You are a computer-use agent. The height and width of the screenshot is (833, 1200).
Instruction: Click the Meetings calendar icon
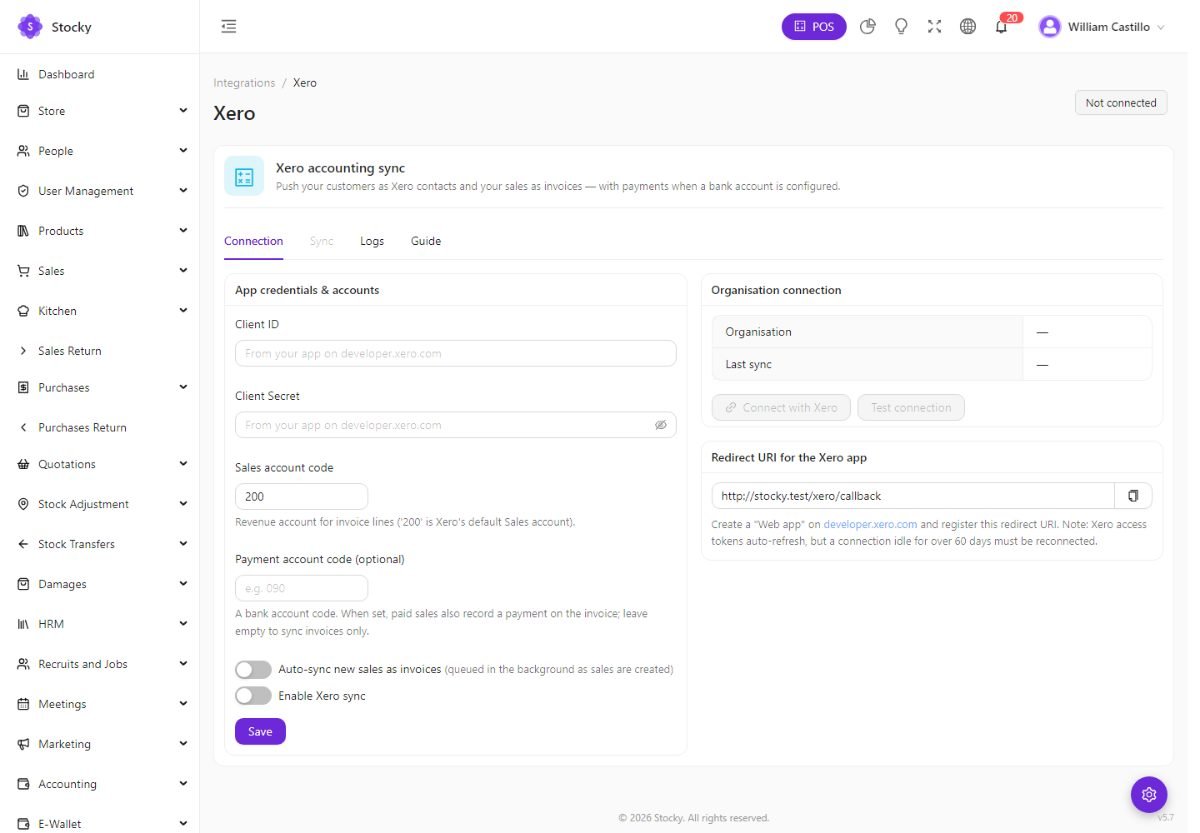pos(24,704)
